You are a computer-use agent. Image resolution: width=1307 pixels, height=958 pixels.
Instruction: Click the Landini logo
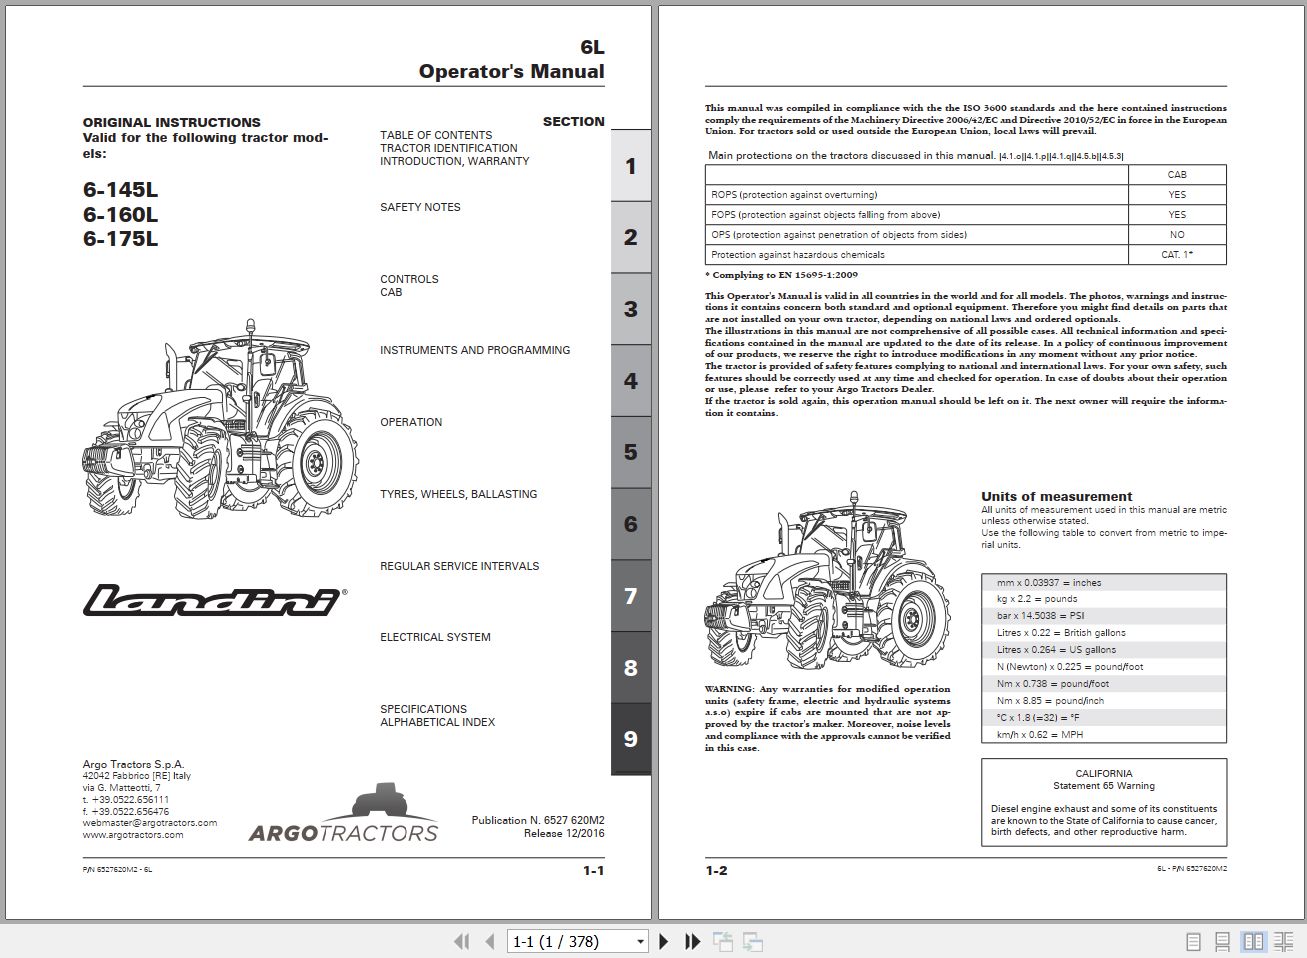coord(215,599)
